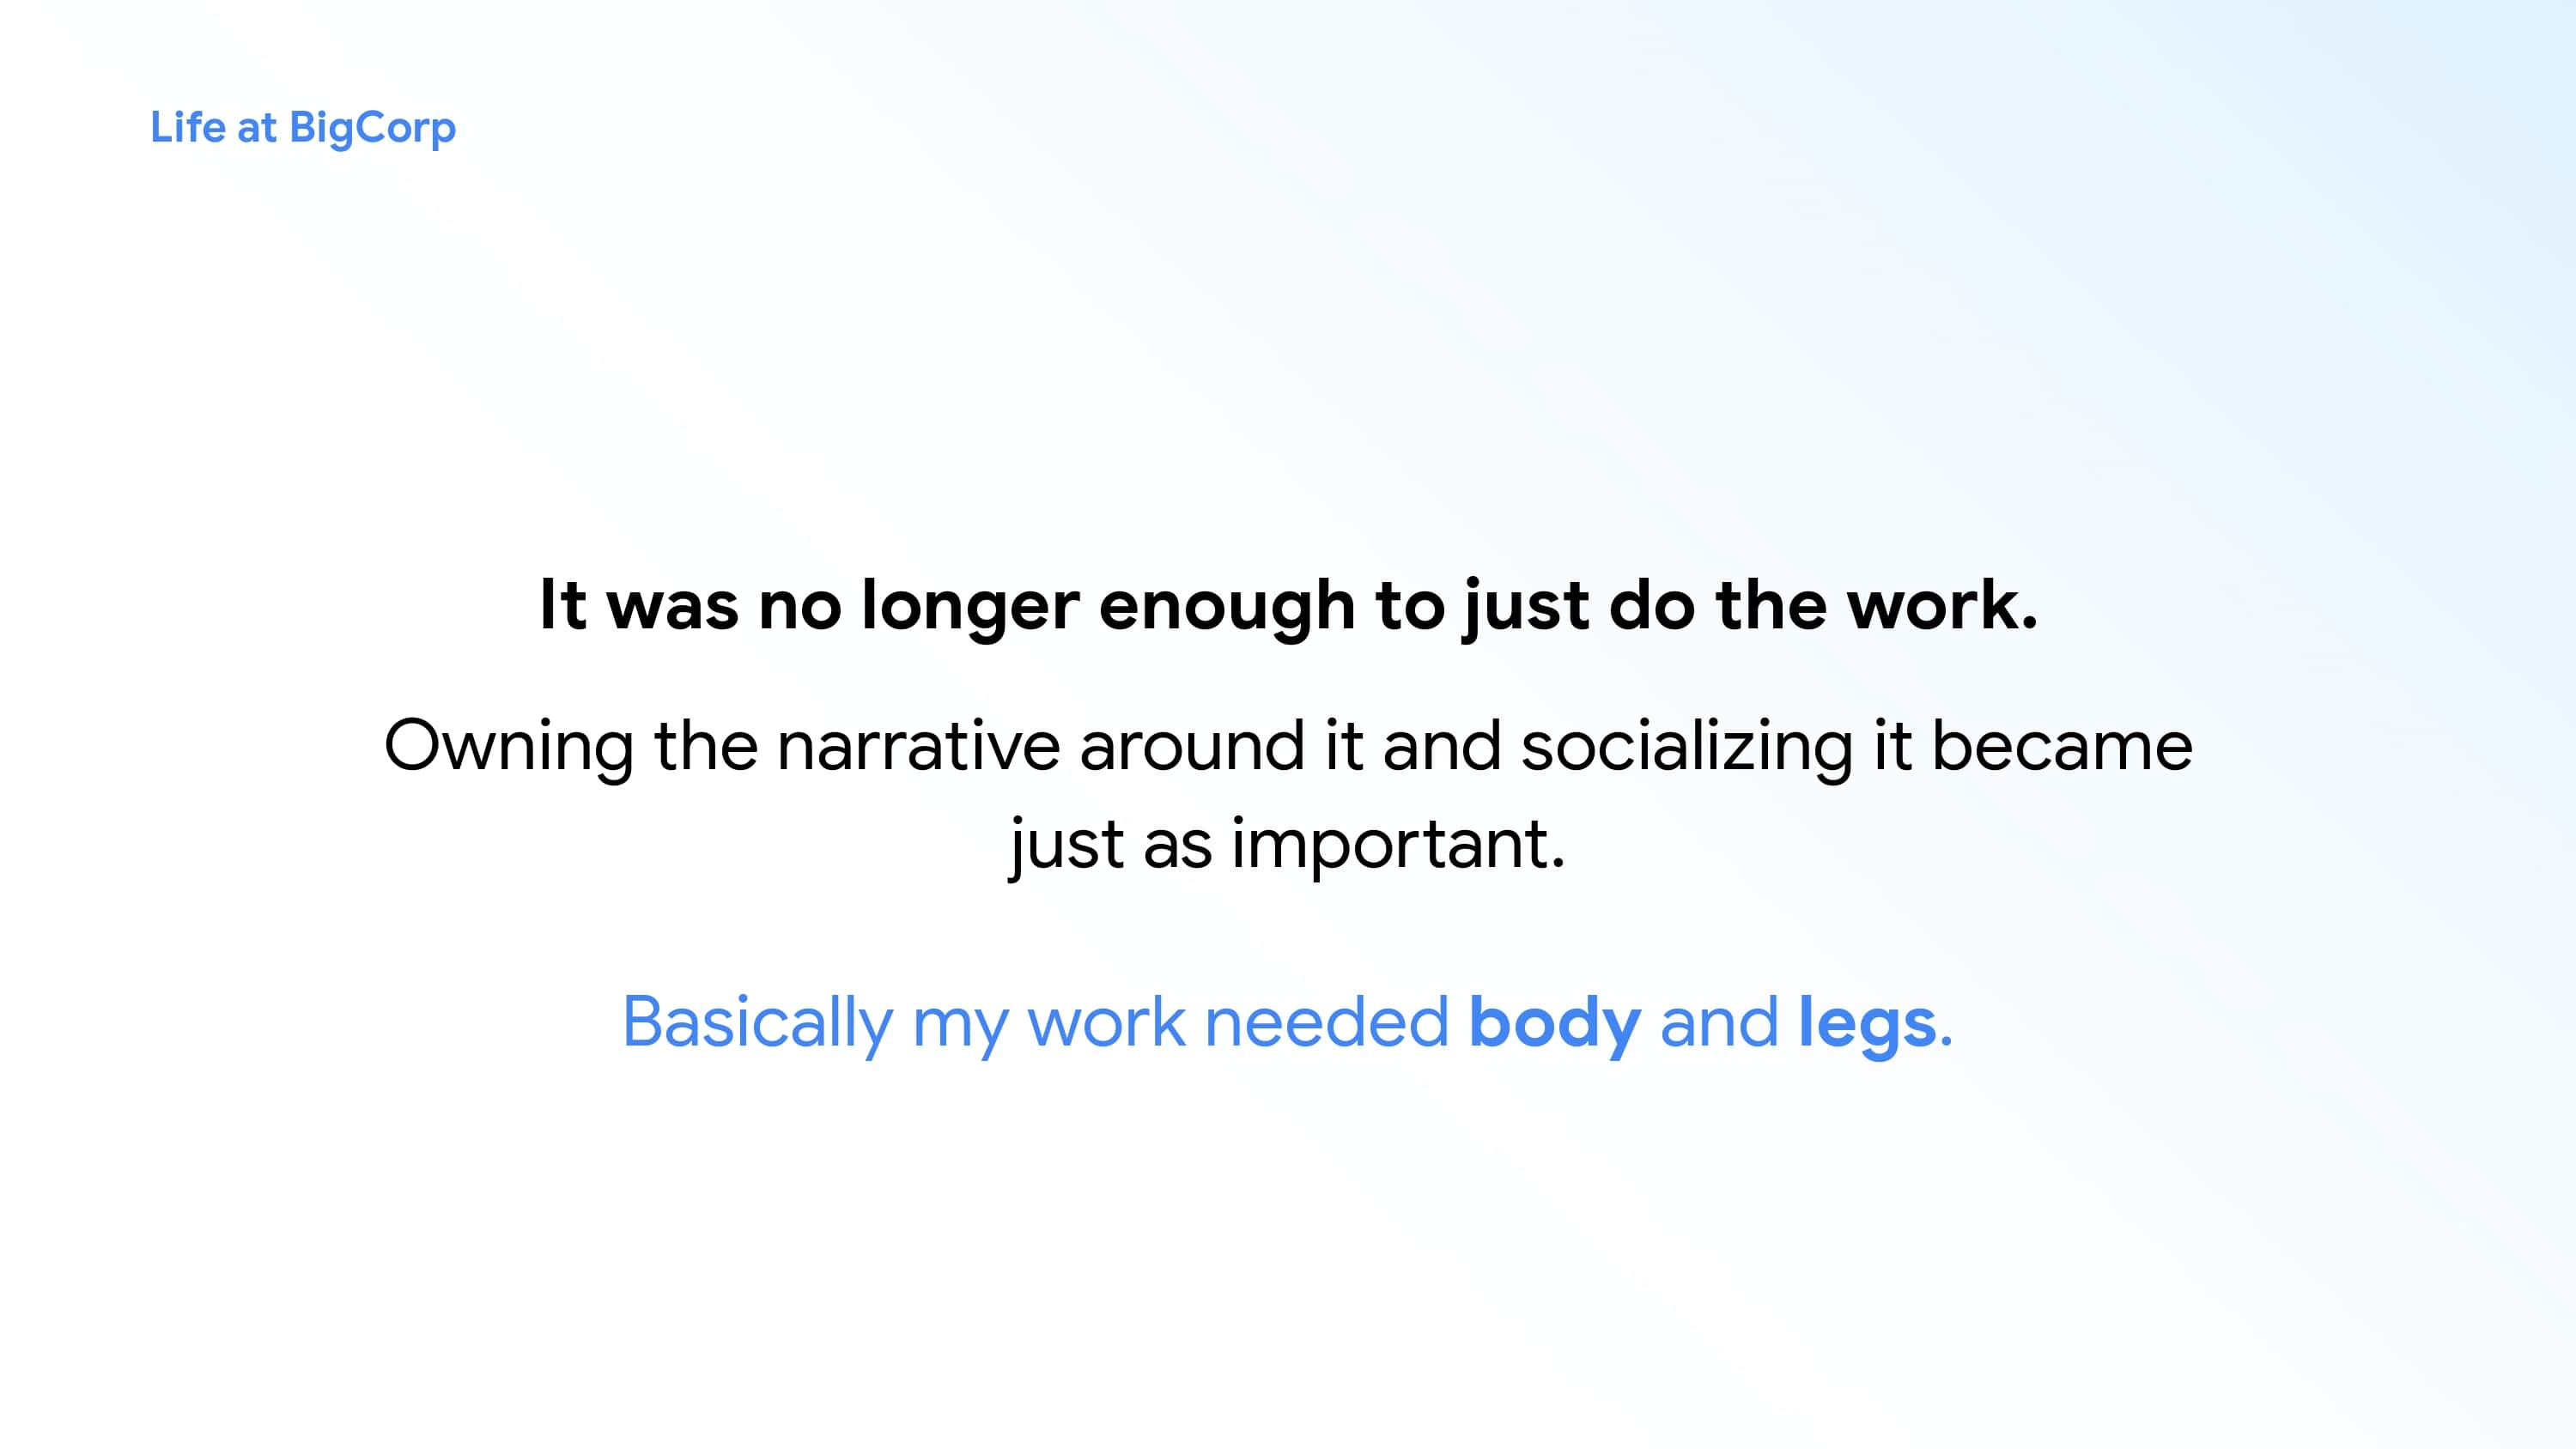
Task: Click "just" before "as important."
Action: (x=1066, y=845)
